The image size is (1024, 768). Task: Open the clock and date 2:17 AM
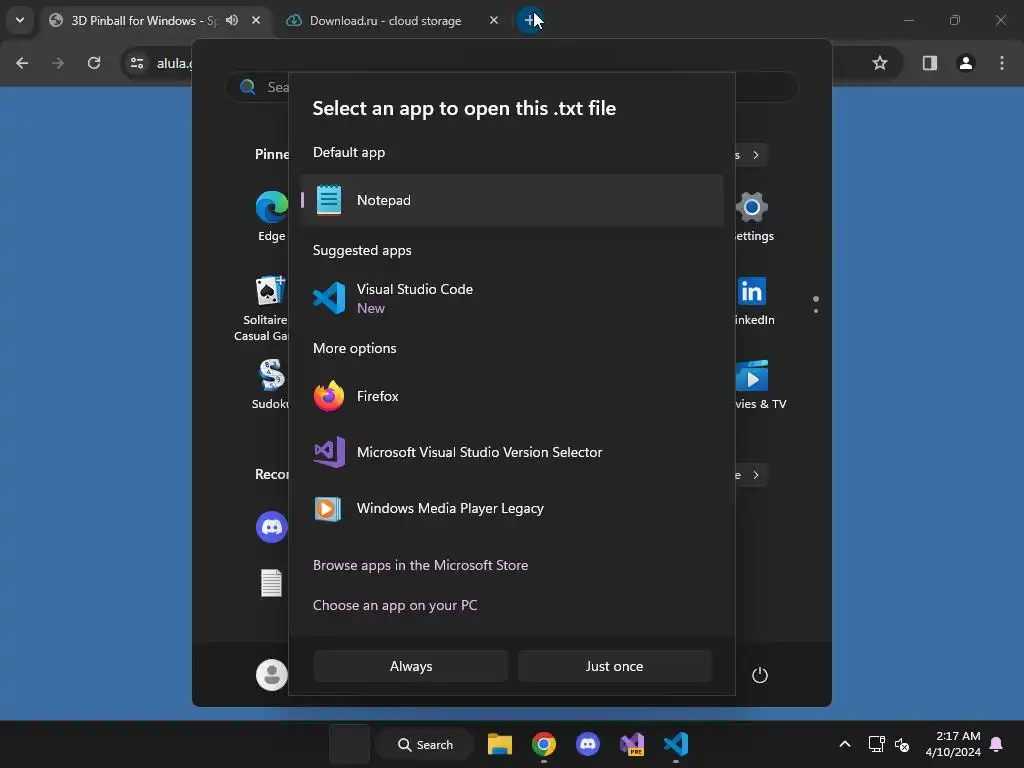953,744
